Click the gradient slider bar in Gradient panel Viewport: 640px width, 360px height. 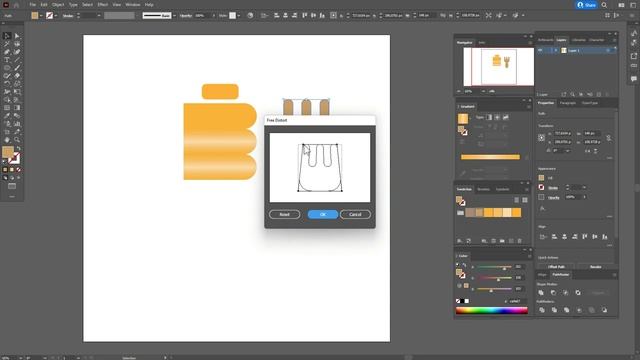490,157
